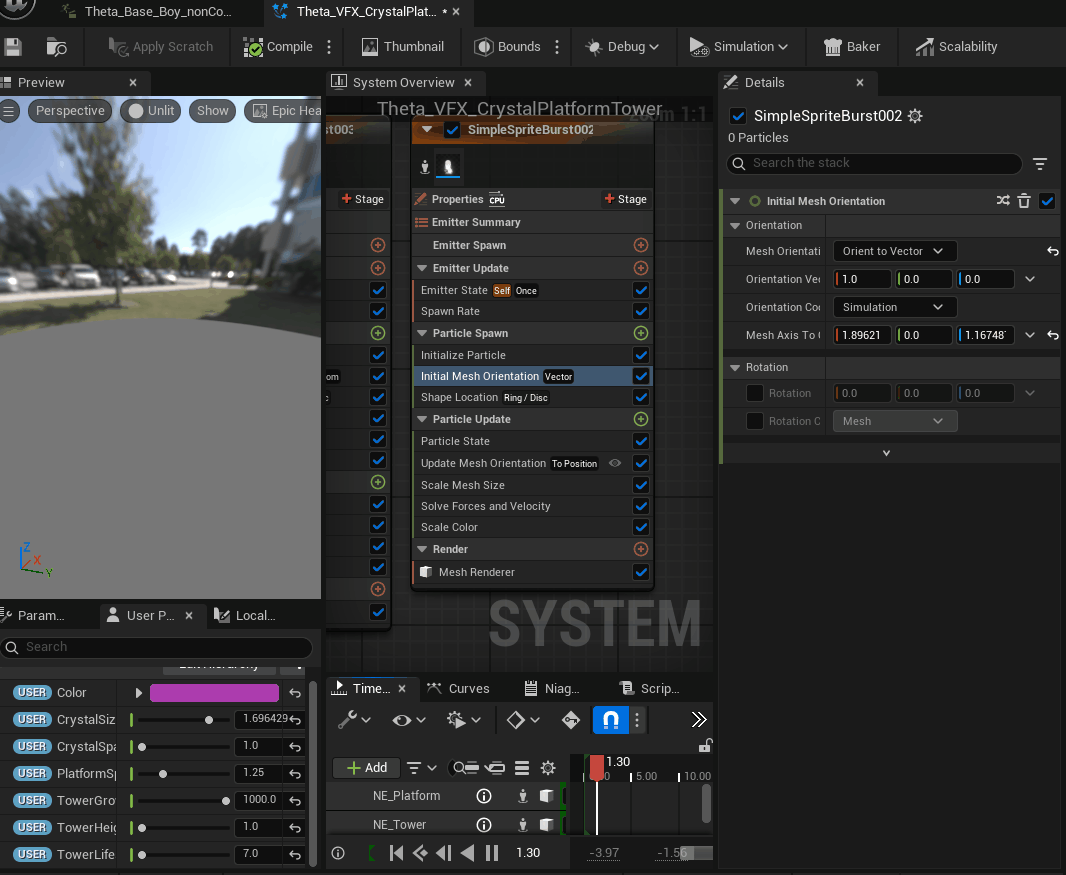Open the viewport Show menu
1066x875 pixels.
coord(213,111)
